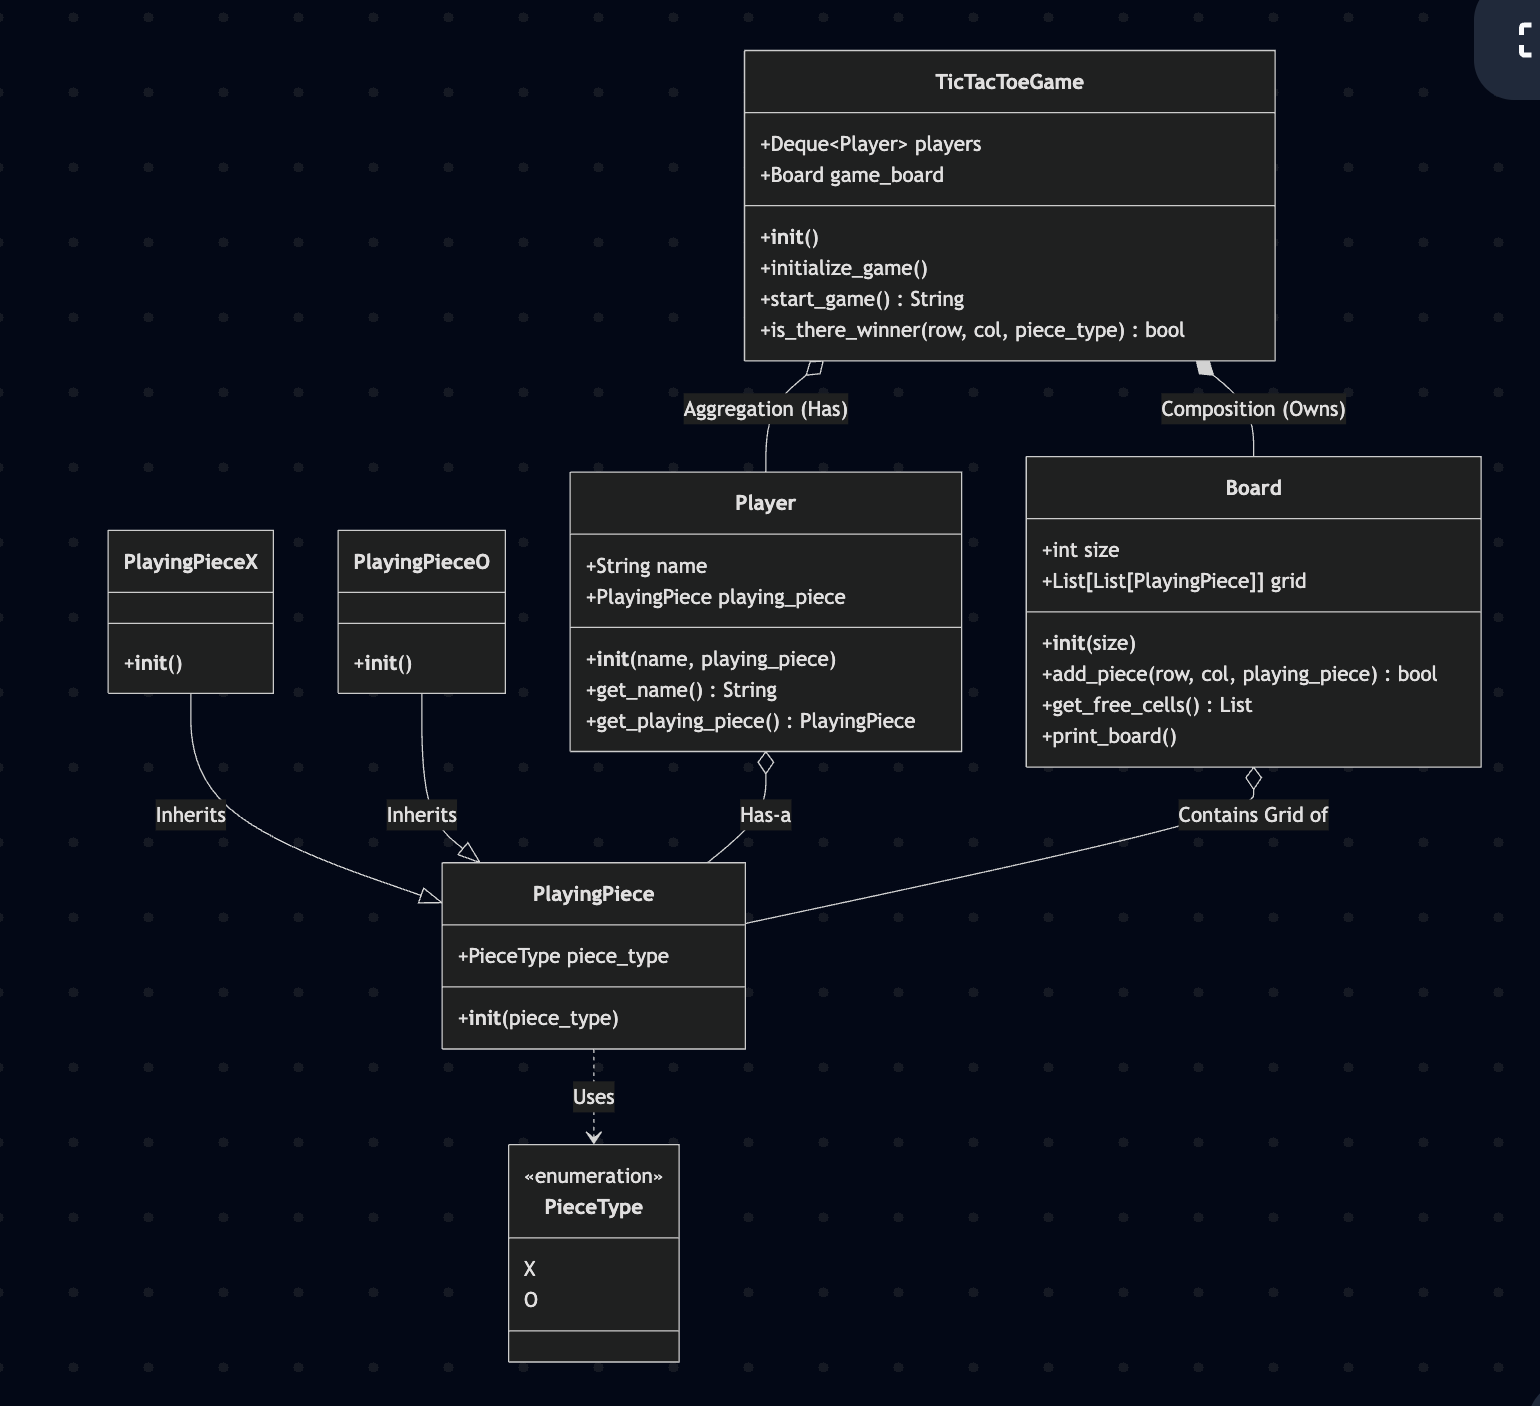Click the hollow diamond below the Board class
Screen dimensions: 1540x1406
(x=1253, y=778)
